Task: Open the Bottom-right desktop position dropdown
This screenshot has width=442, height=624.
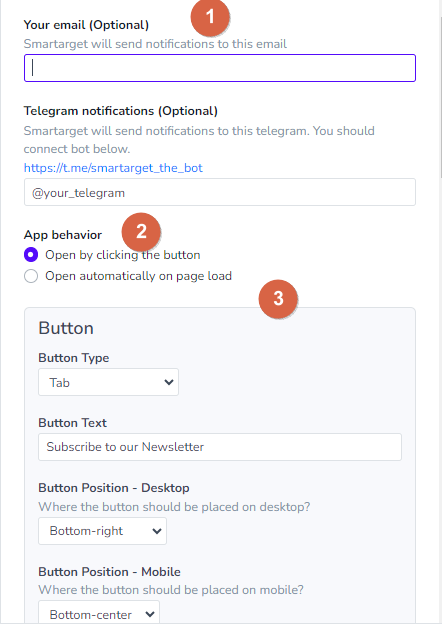Action: click(x=102, y=531)
